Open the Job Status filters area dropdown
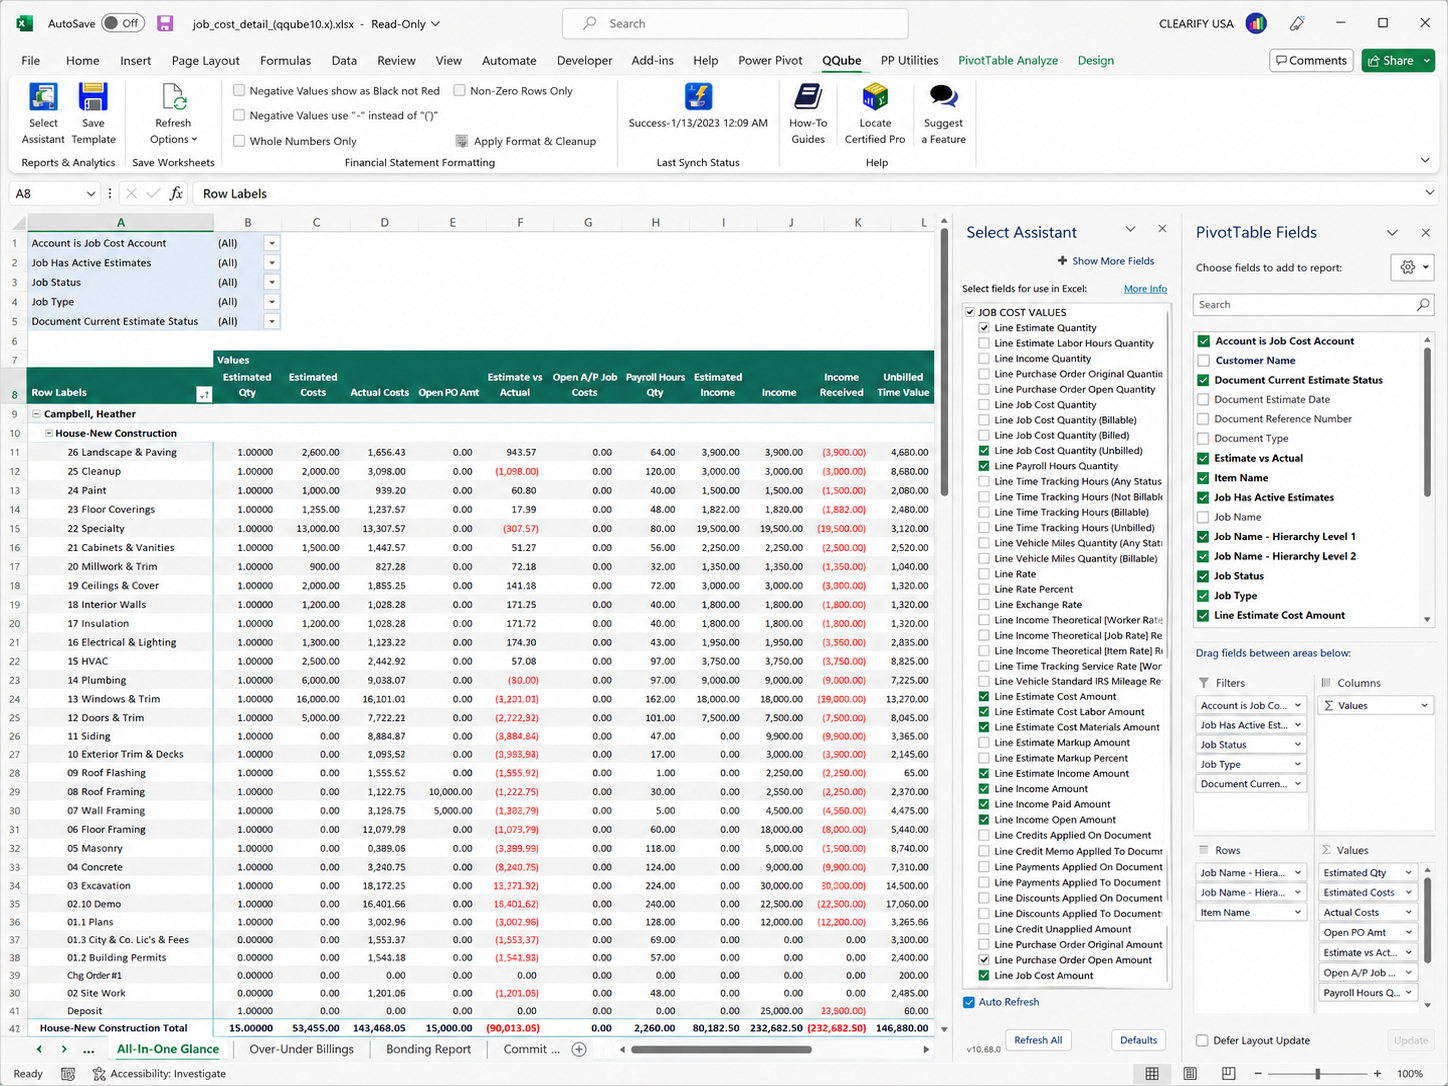1448x1086 pixels. (1298, 745)
